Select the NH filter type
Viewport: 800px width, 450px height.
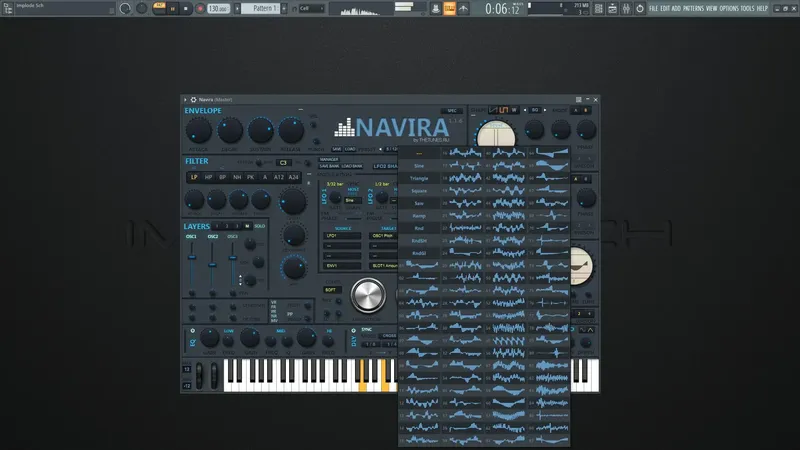click(x=237, y=177)
